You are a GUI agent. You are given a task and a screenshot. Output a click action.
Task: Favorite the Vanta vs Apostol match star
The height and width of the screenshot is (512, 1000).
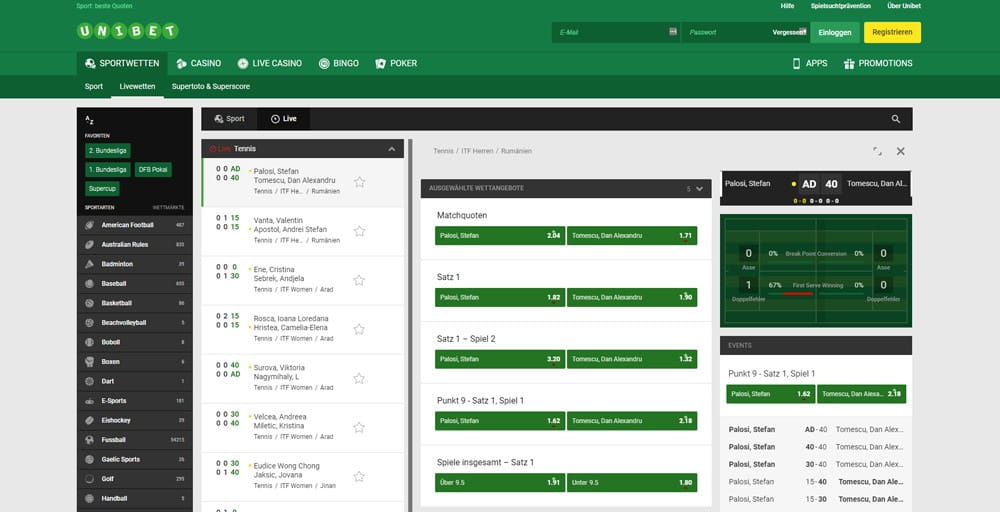360,231
